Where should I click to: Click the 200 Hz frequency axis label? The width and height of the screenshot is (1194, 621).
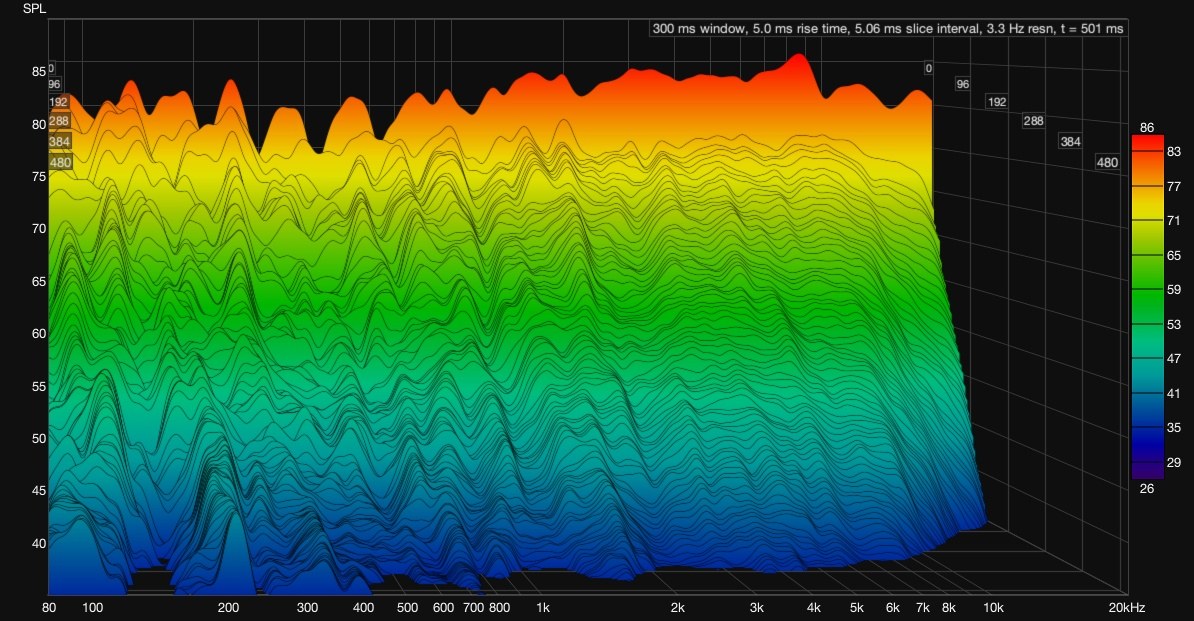[228, 607]
